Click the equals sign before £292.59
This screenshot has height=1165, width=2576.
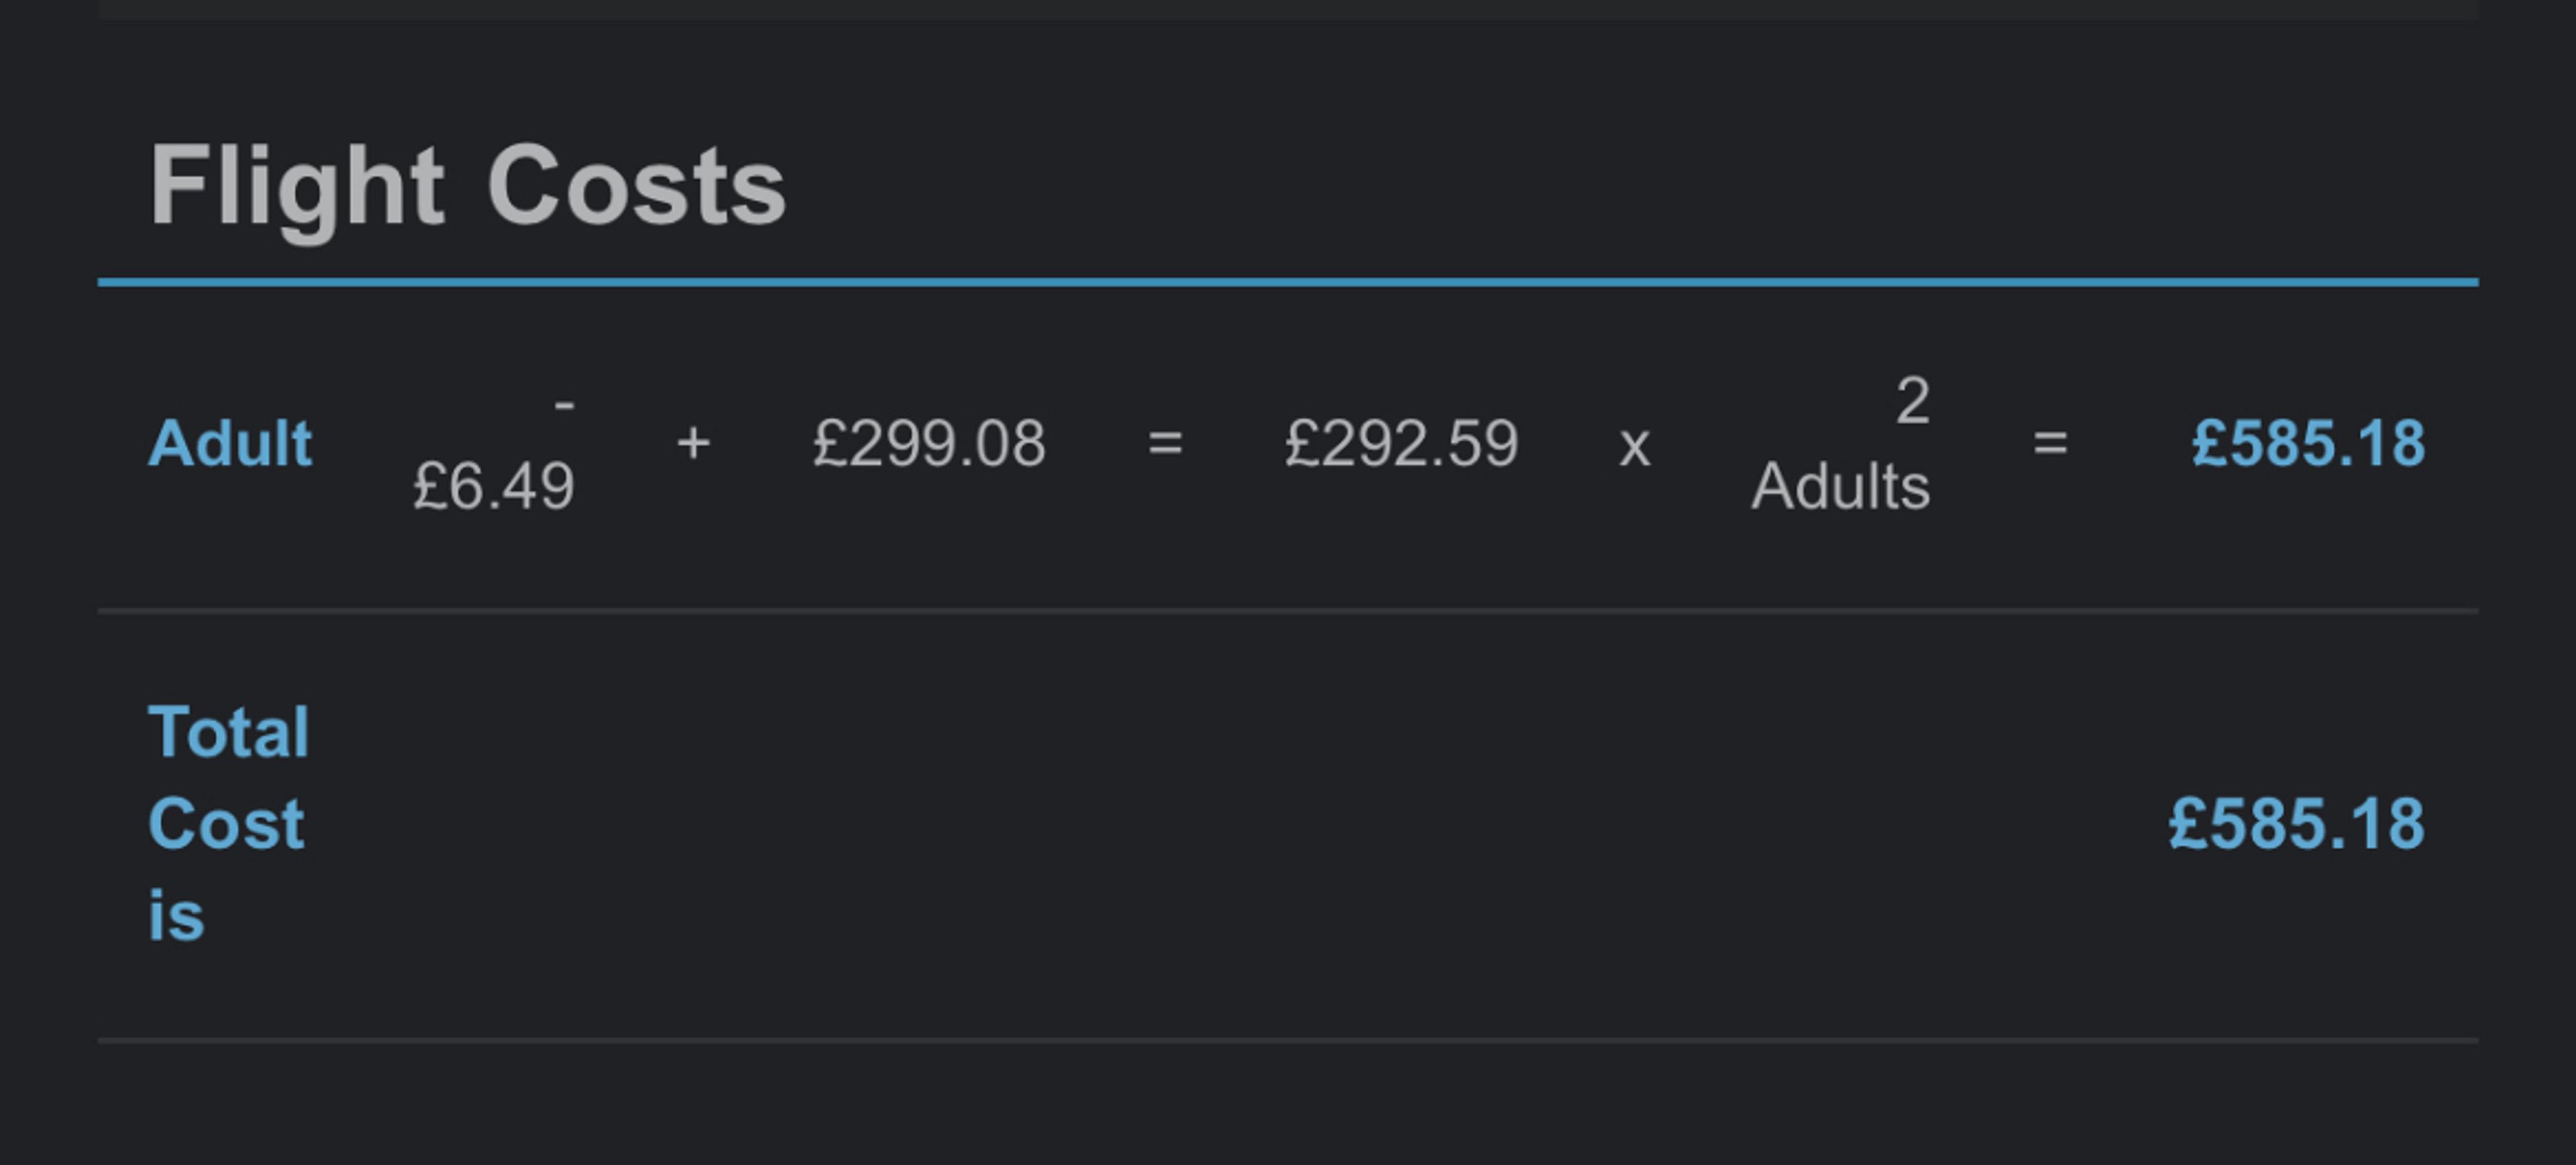[1165, 443]
